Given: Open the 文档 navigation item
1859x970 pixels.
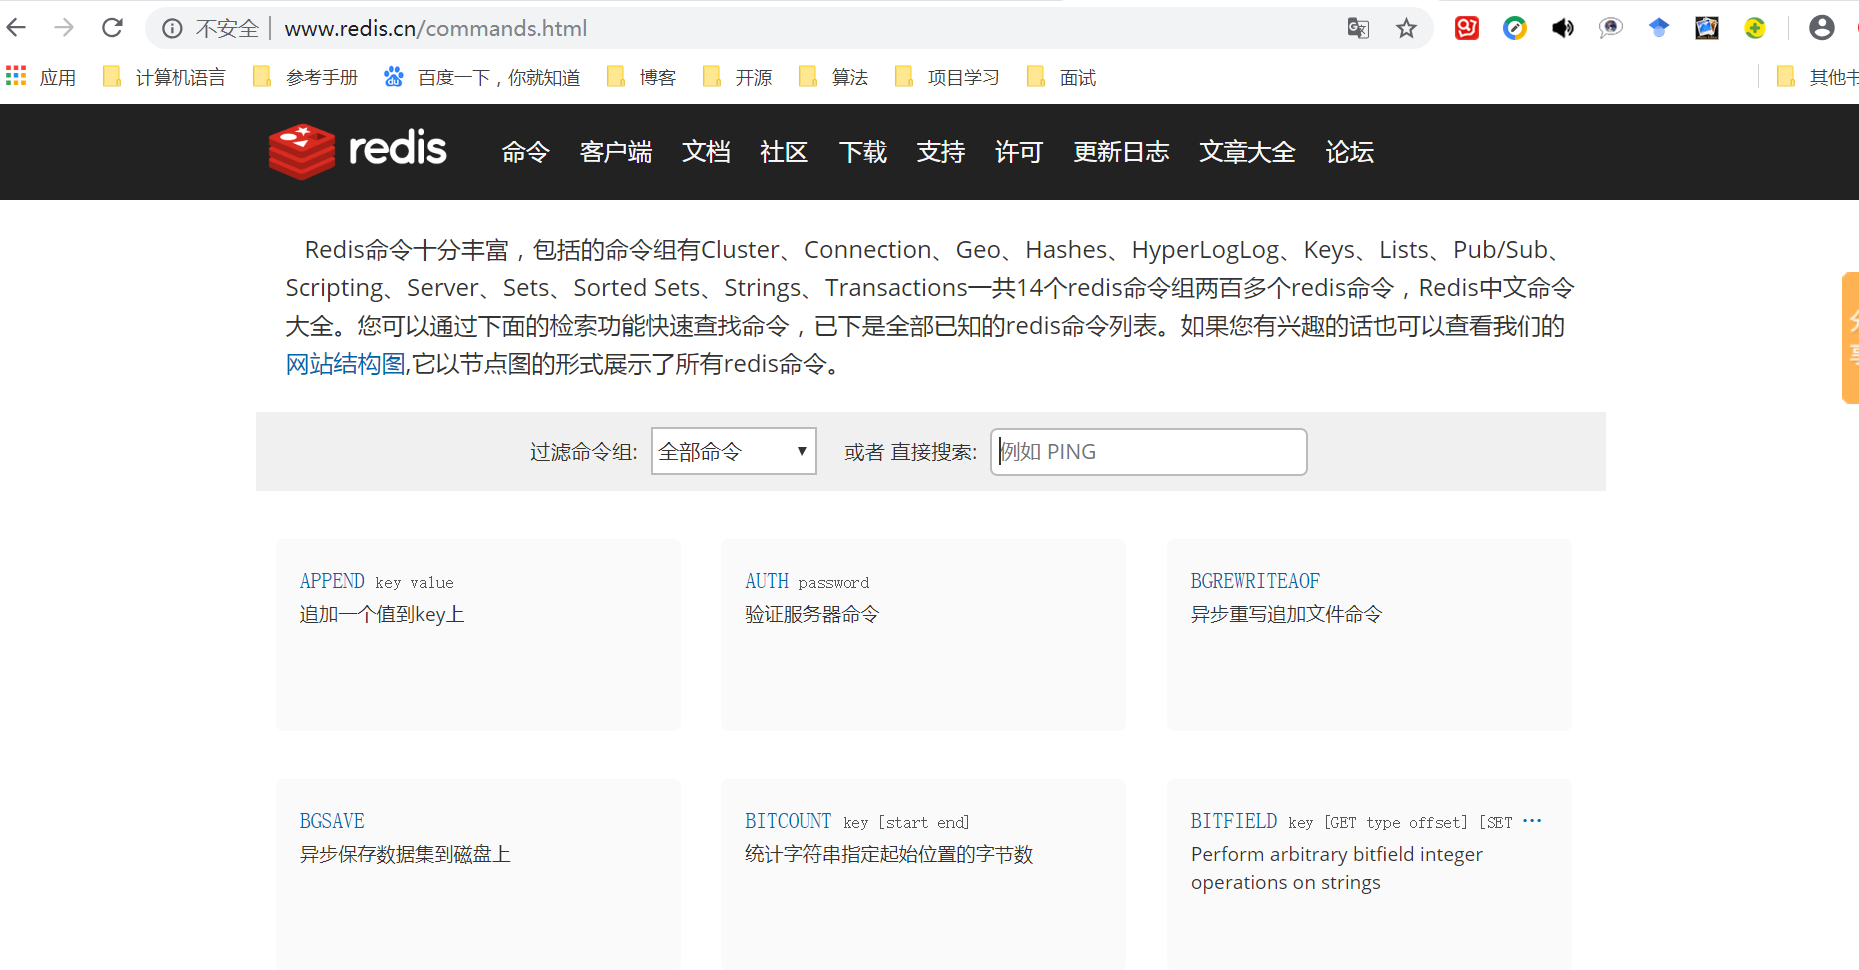Looking at the screenshot, I should pos(706,152).
